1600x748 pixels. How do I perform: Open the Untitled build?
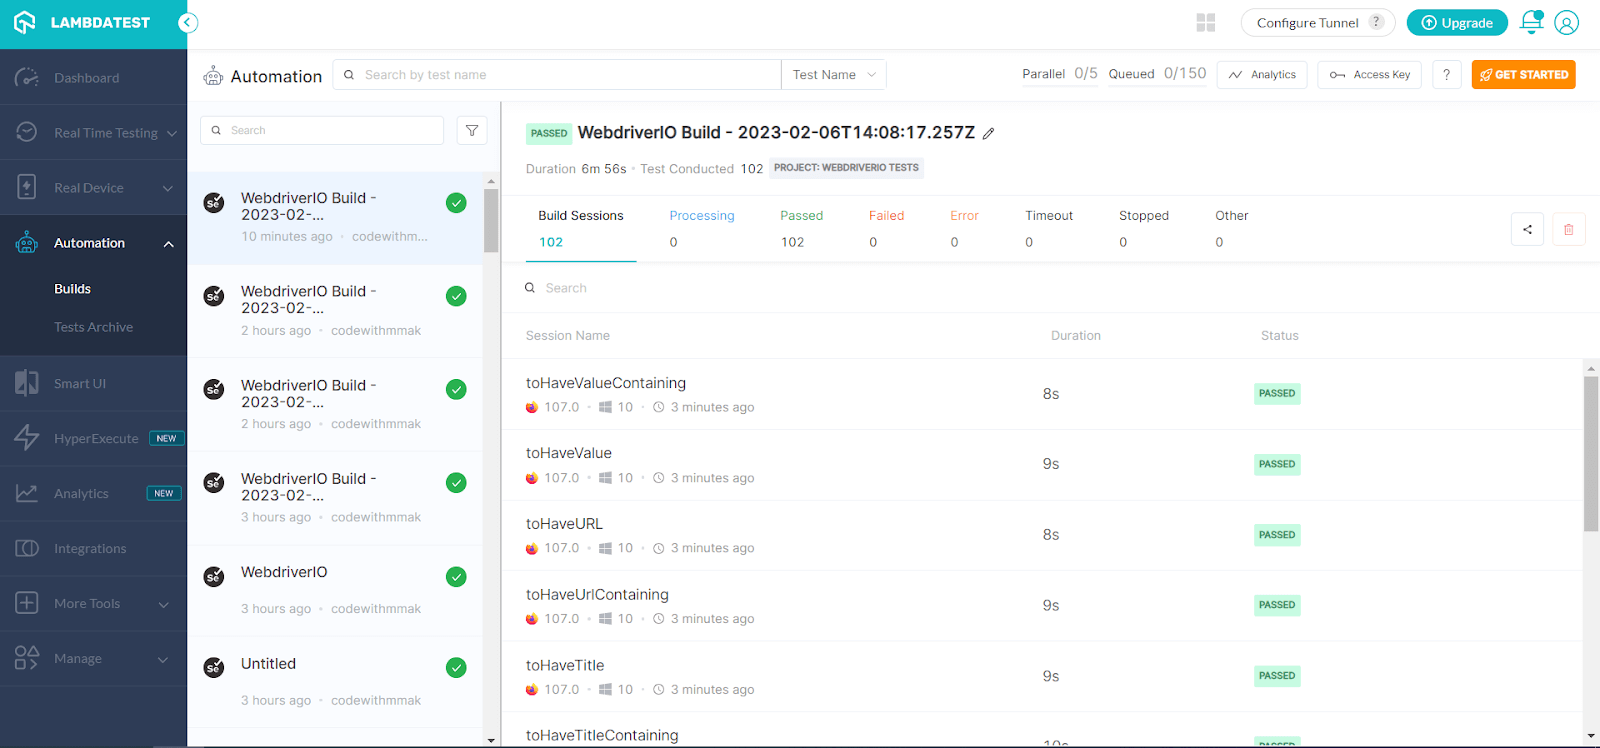point(336,682)
